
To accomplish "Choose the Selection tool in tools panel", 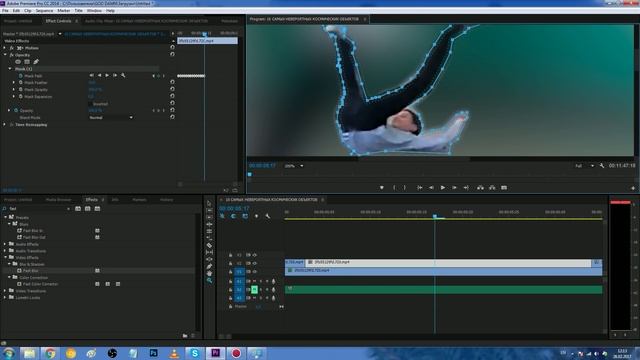I will 209,203.
